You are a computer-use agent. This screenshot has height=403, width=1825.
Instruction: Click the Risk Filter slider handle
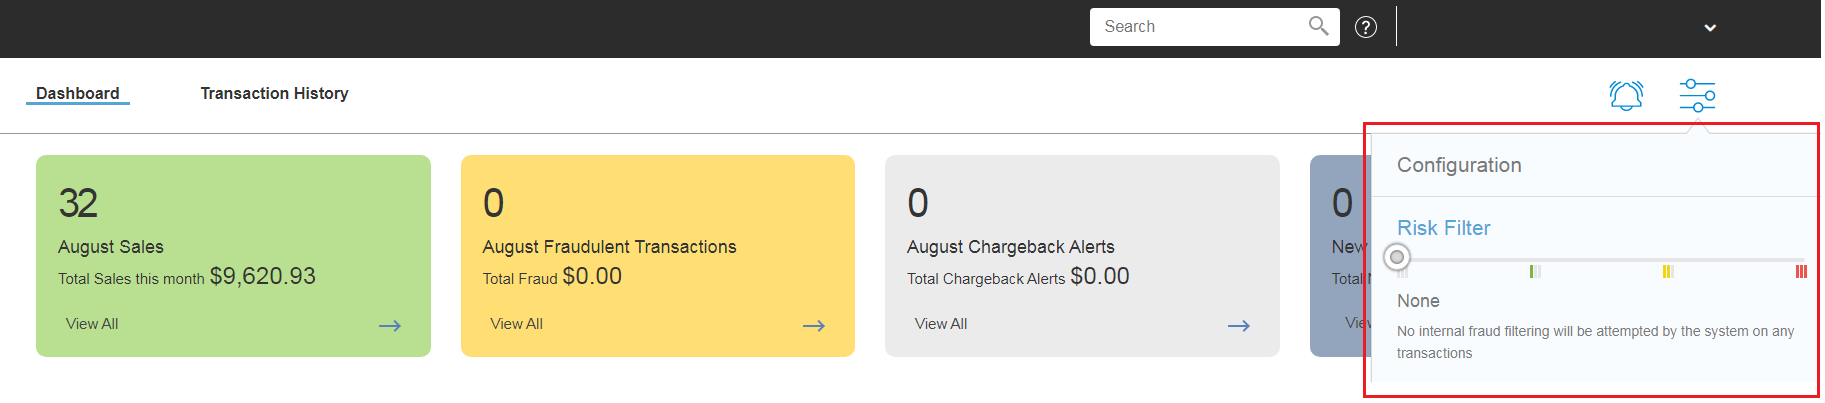pyautogui.click(x=1397, y=257)
